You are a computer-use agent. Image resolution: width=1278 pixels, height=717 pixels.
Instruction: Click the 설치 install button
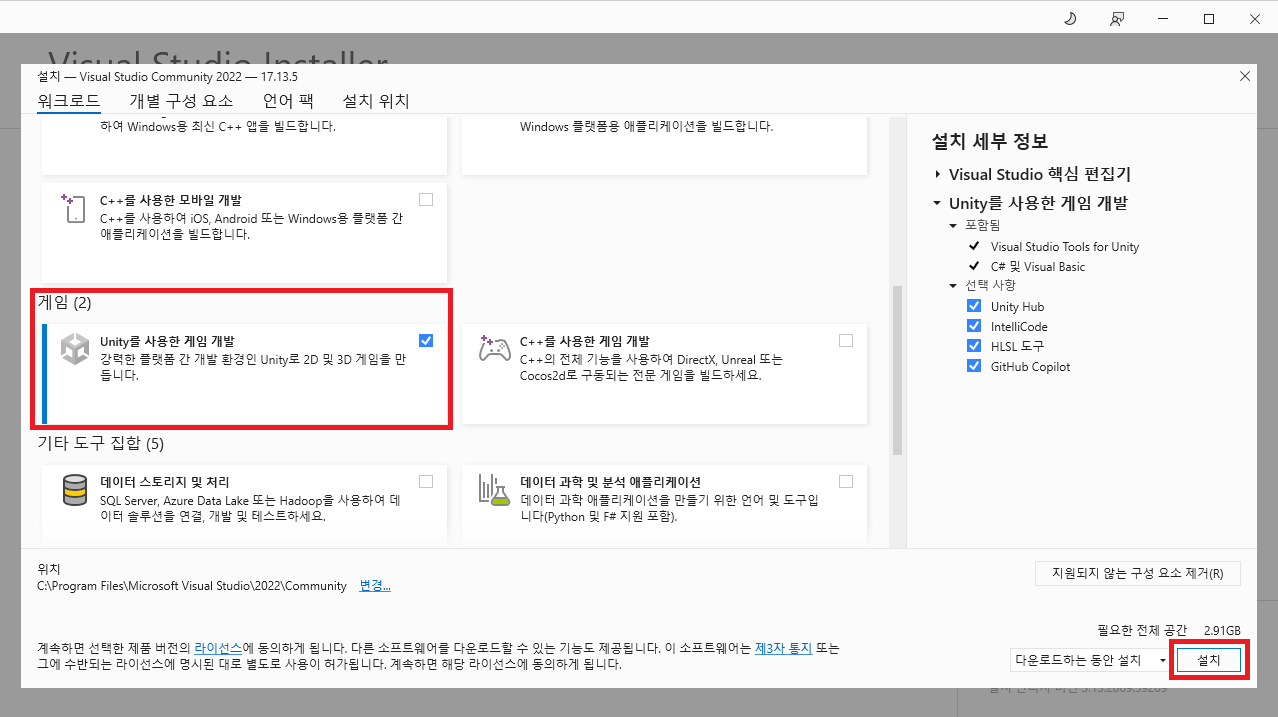[1209, 660]
